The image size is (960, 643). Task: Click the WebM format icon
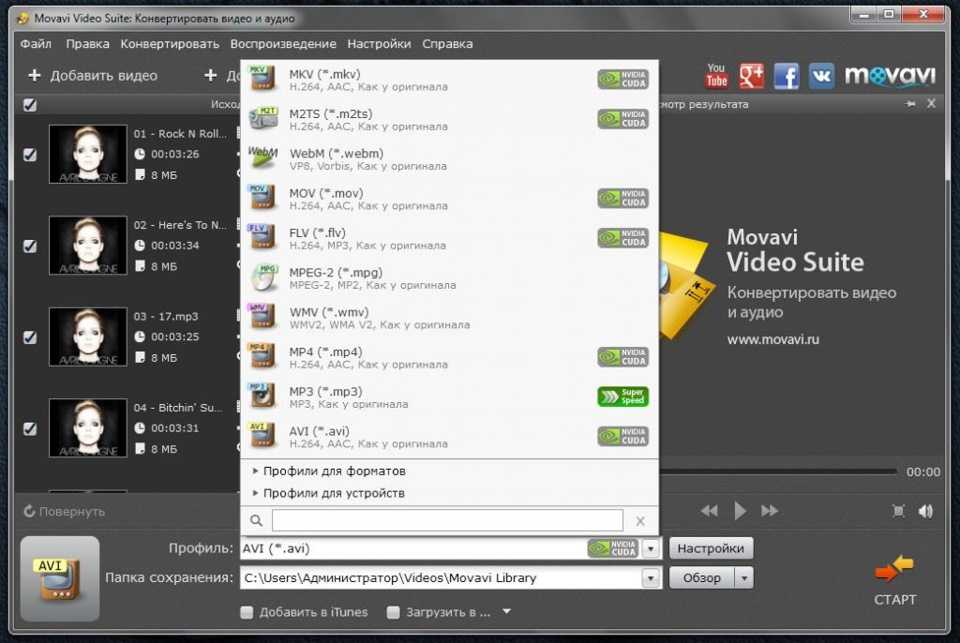click(263, 158)
